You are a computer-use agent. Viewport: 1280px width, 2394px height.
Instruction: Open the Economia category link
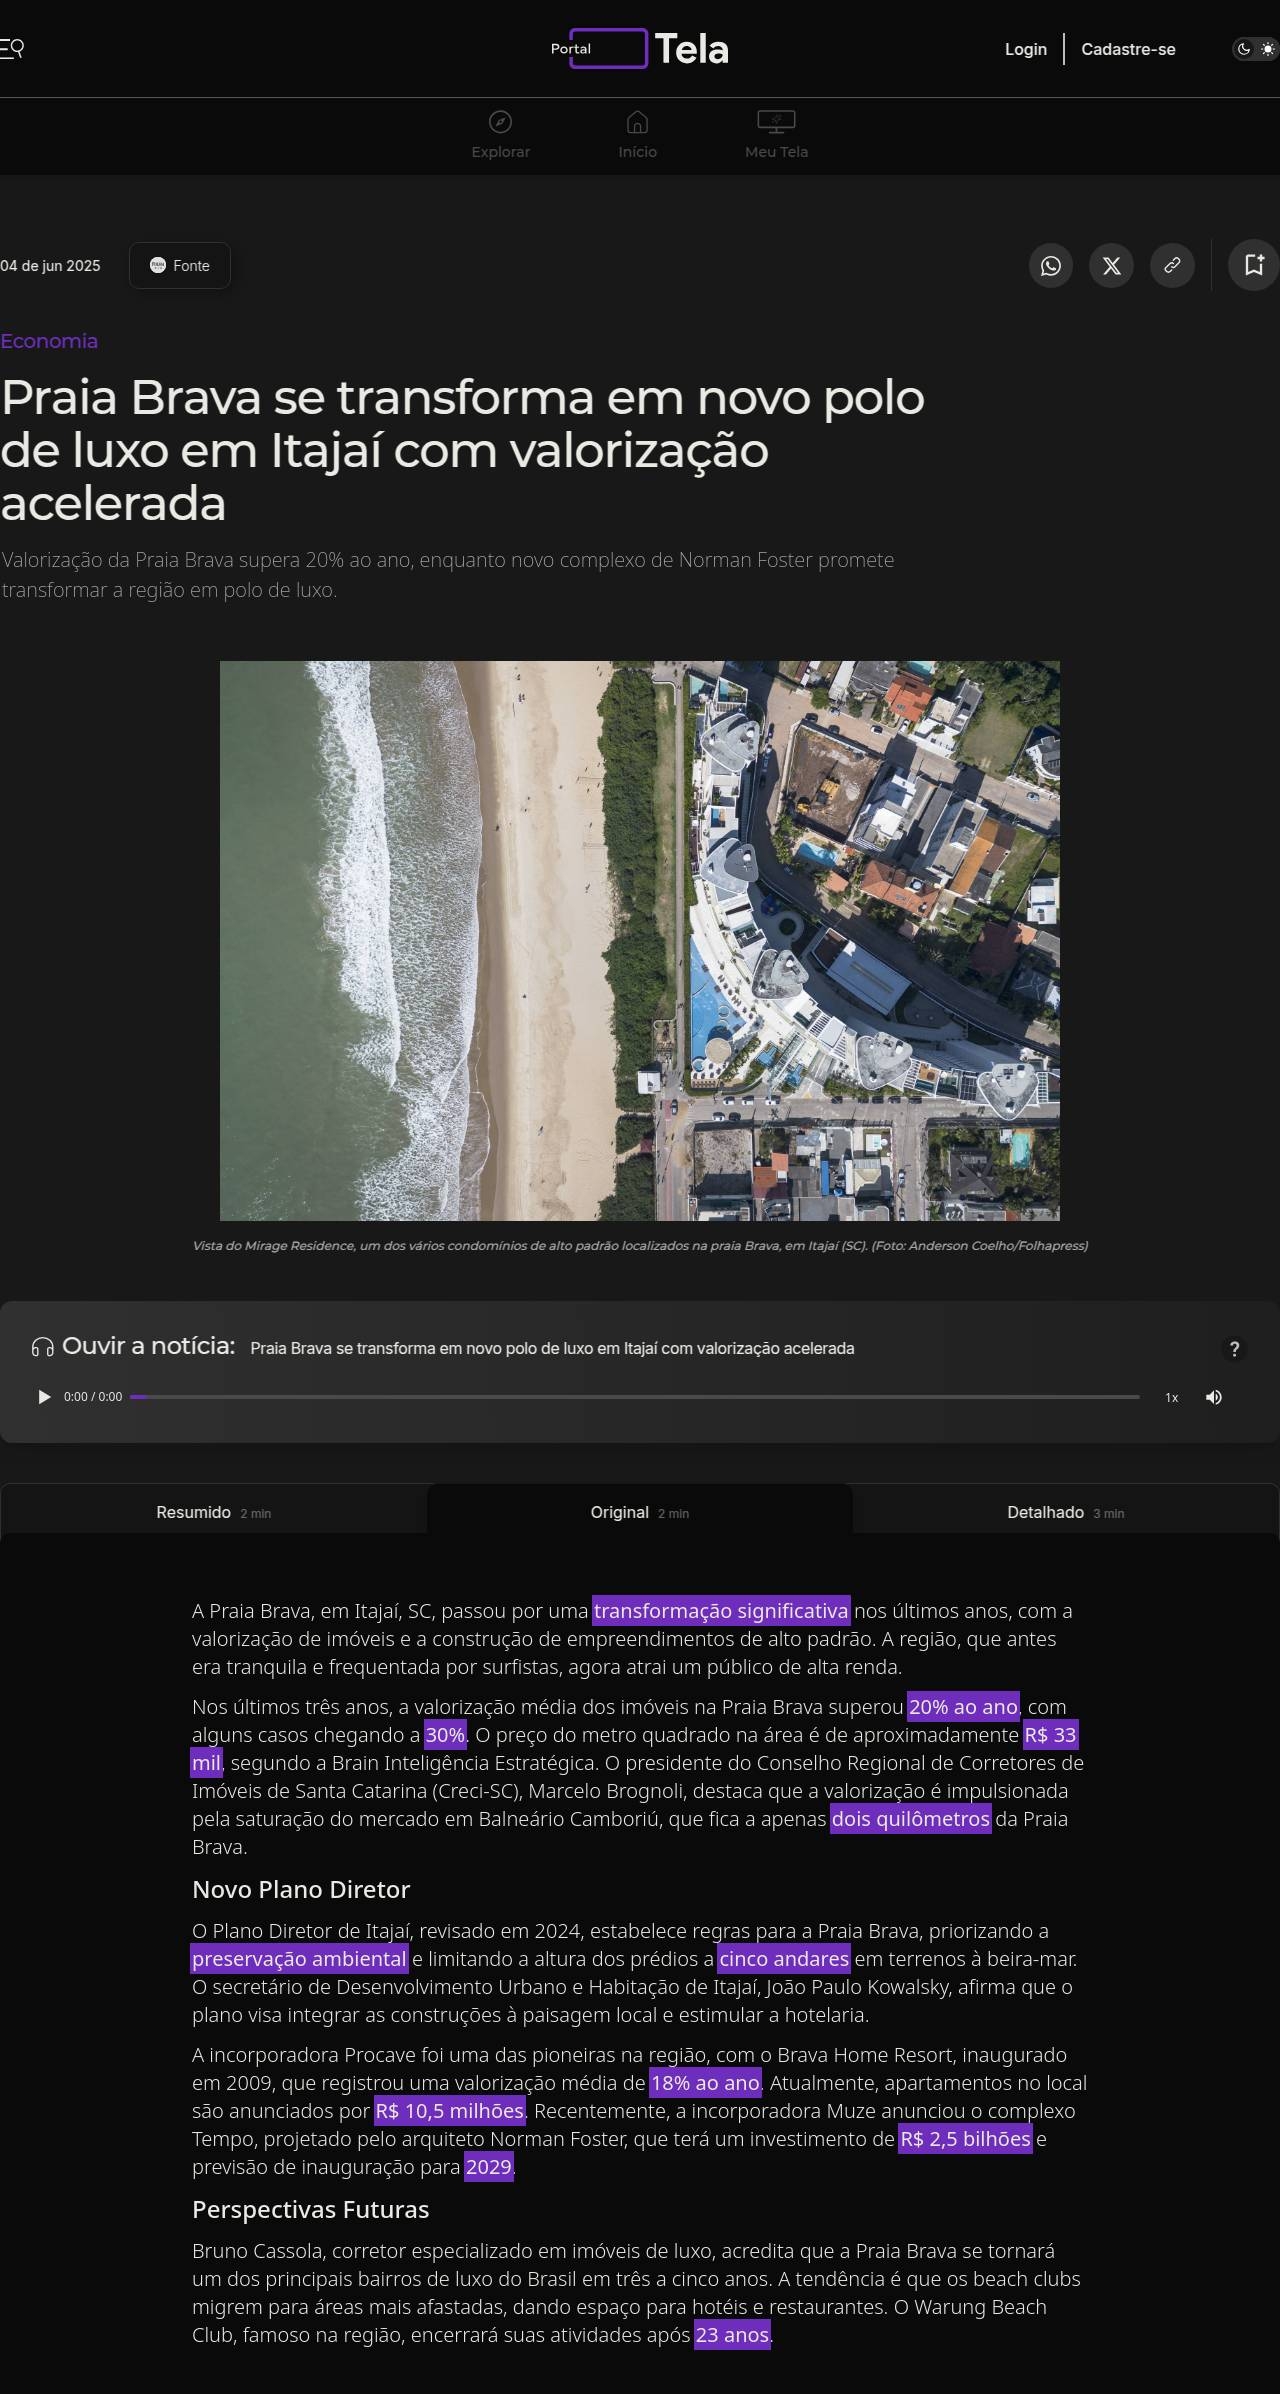point(49,341)
